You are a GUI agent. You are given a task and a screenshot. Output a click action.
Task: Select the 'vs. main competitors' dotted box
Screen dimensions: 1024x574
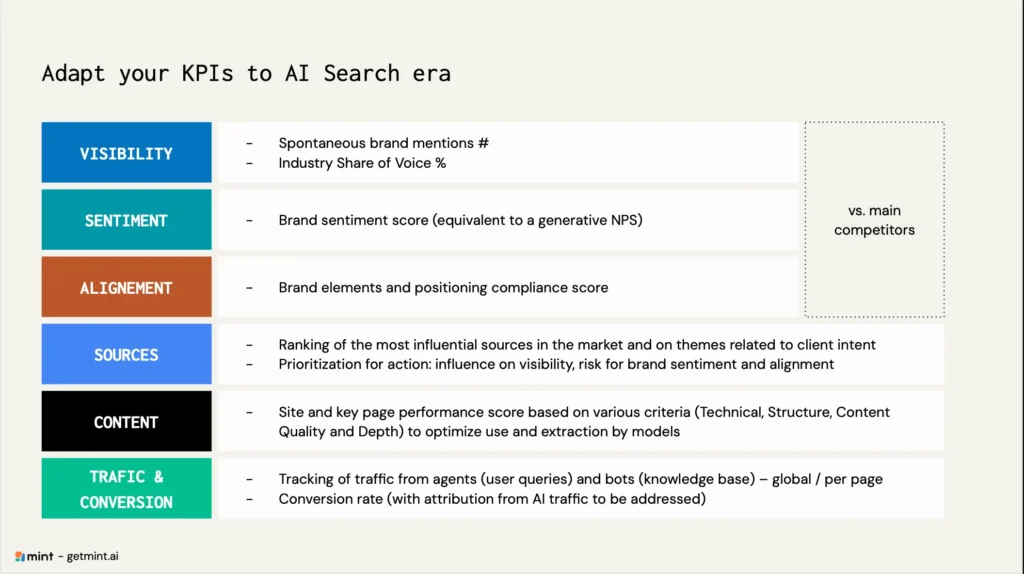[x=874, y=220]
